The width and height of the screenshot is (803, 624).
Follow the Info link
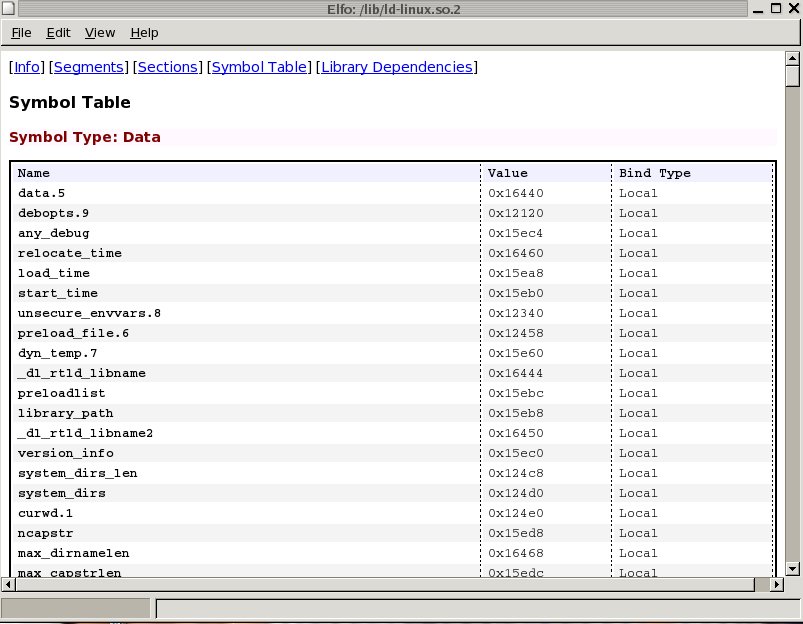tap(27, 67)
